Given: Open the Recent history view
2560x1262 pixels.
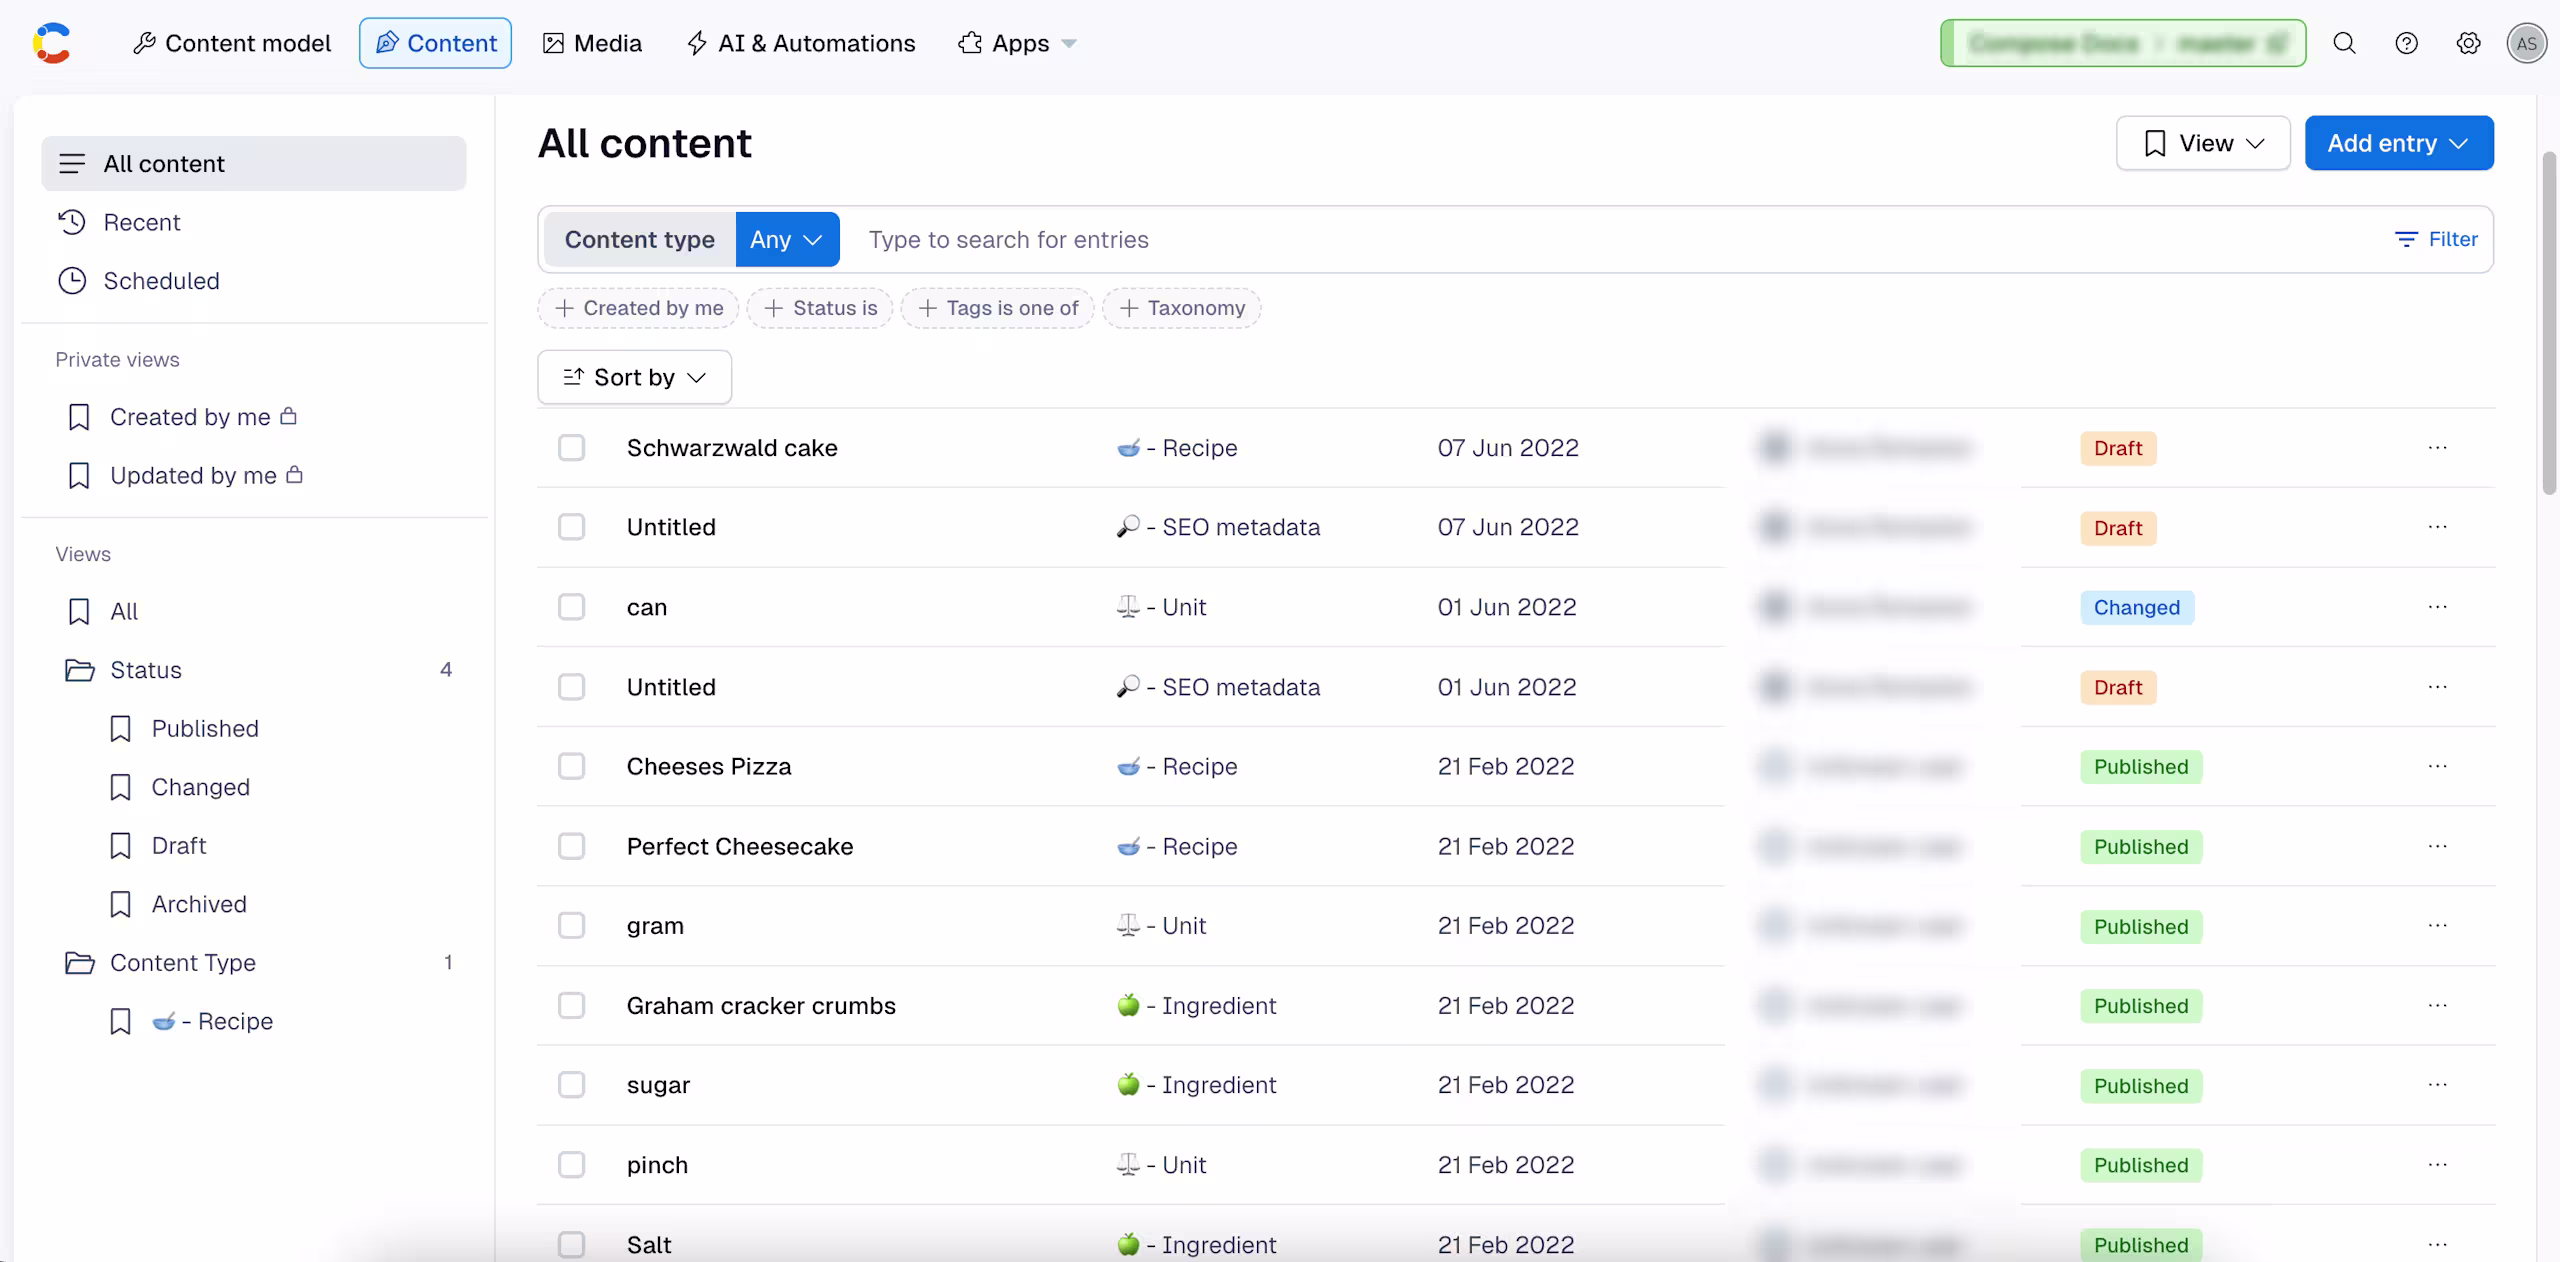Looking at the screenshot, I should pos(254,222).
